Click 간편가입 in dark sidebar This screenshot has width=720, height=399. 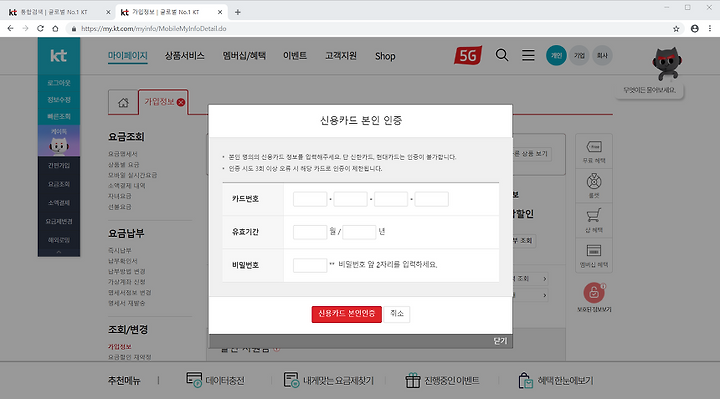pos(59,165)
